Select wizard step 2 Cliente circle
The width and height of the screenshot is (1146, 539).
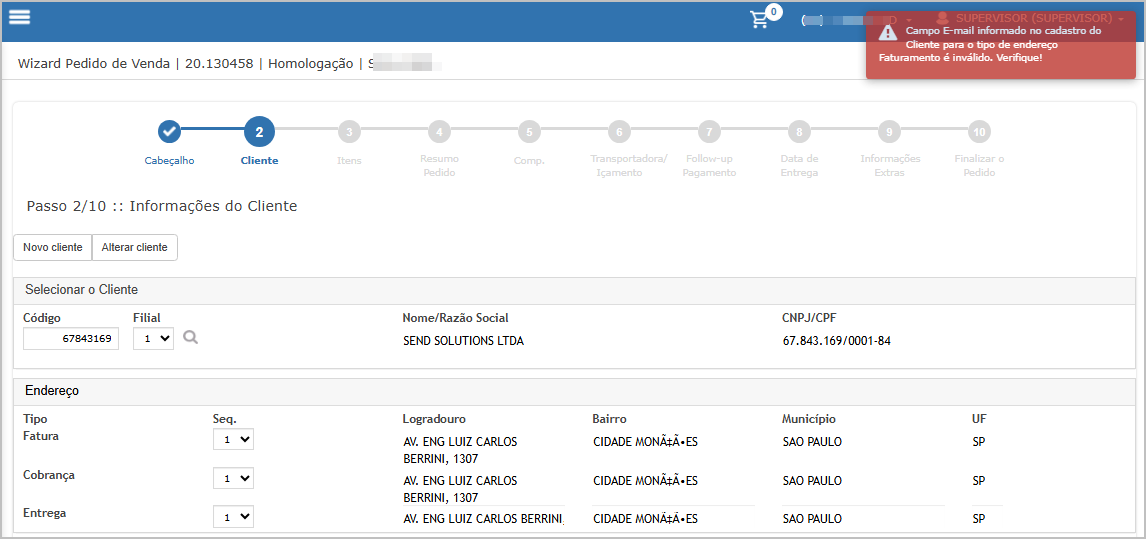[259, 131]
